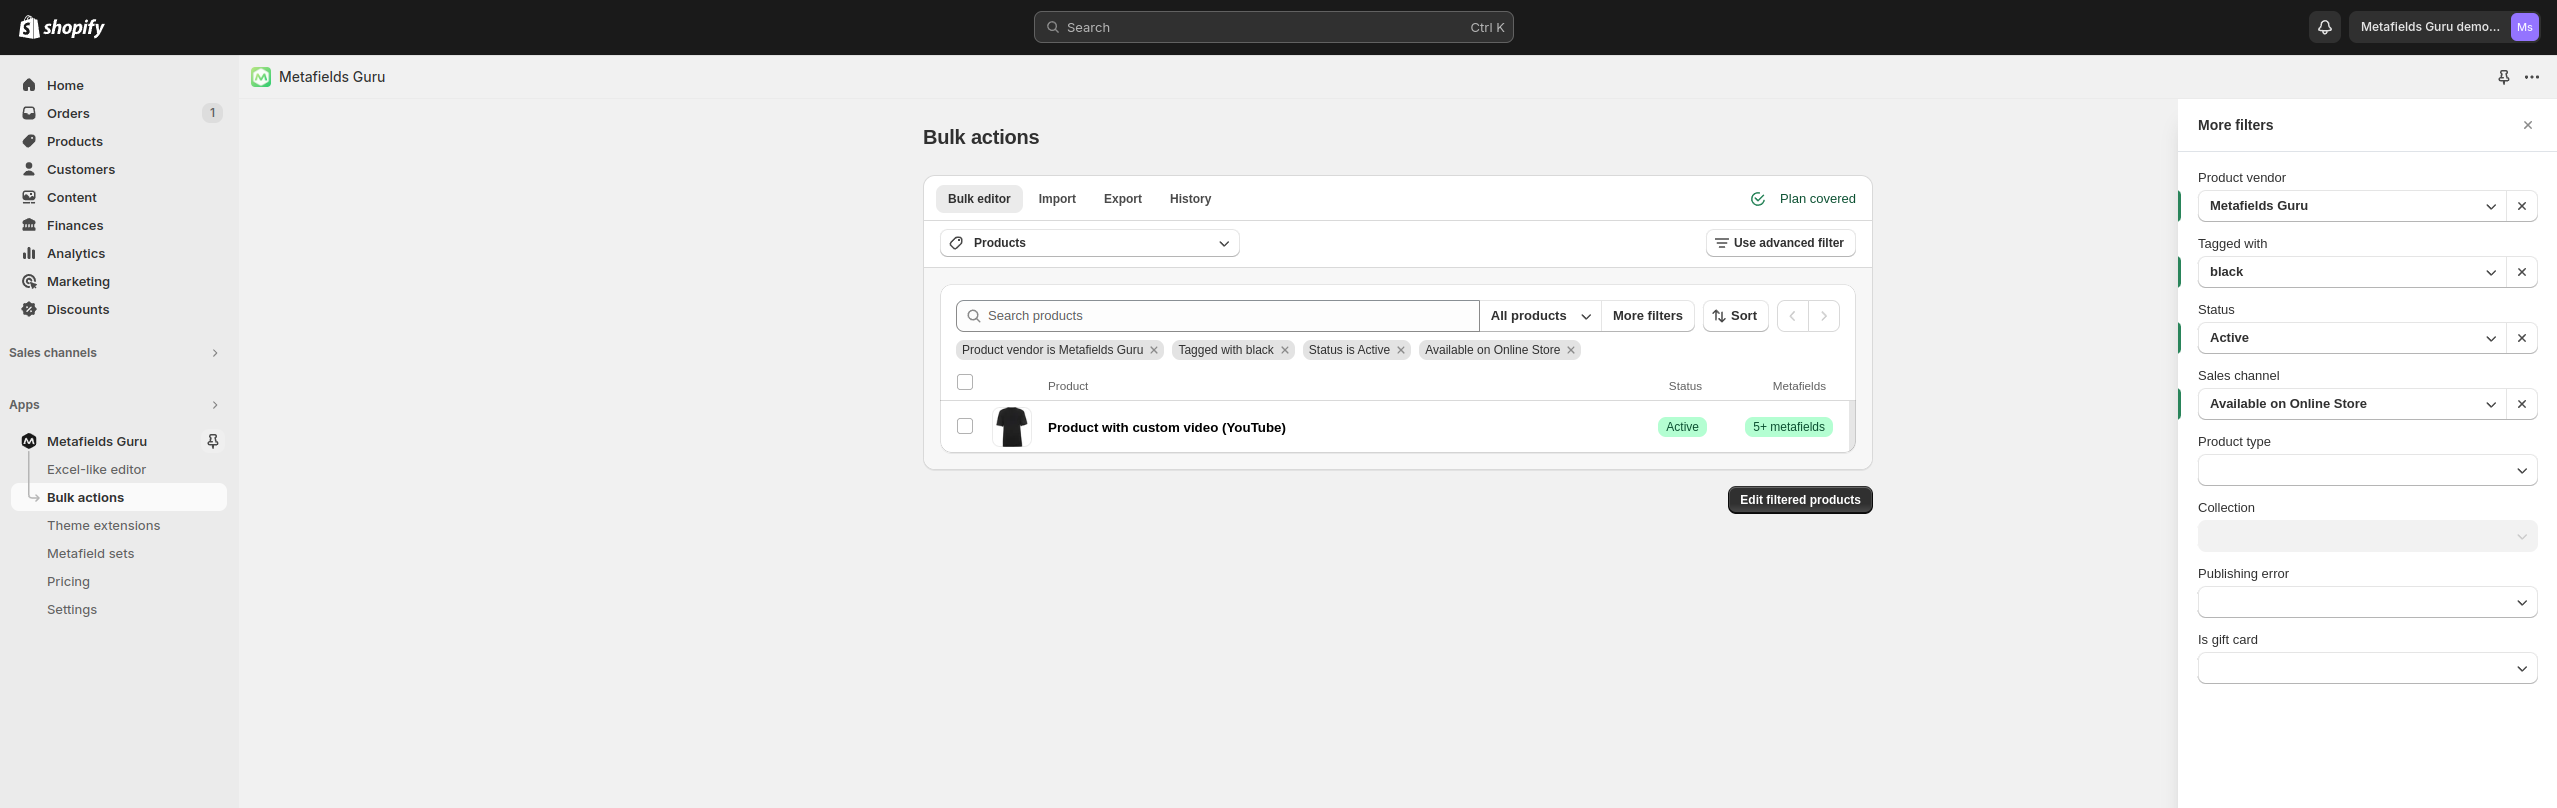
Task: Switch to the History tab
Action: (1190, 199)
